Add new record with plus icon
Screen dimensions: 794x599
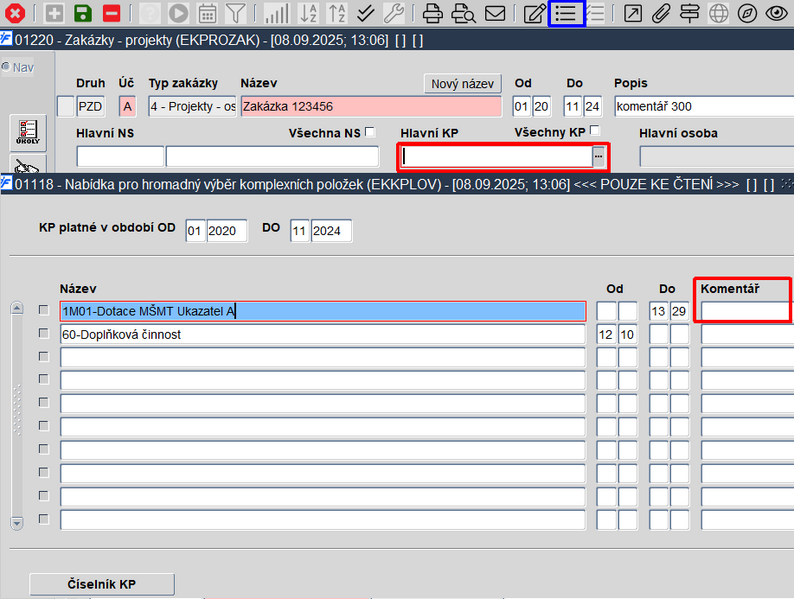click(54, 13)
